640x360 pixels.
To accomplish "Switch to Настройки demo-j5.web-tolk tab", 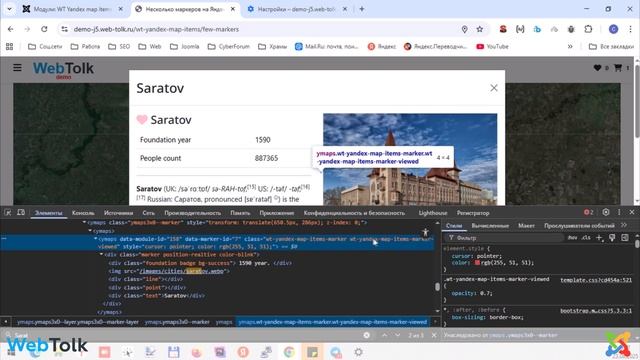I will click(x=297, y=9).
